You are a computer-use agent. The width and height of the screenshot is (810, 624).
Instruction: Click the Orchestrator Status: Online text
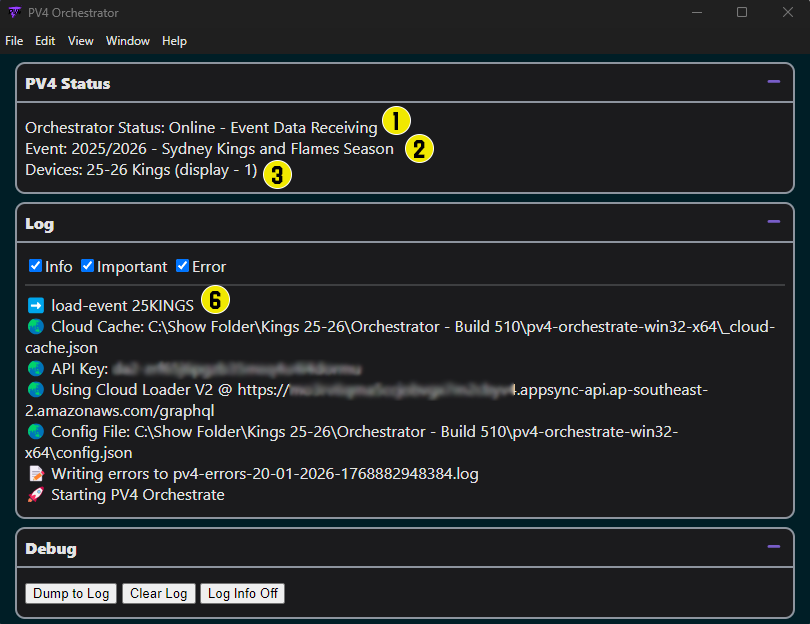pos(201,128)
